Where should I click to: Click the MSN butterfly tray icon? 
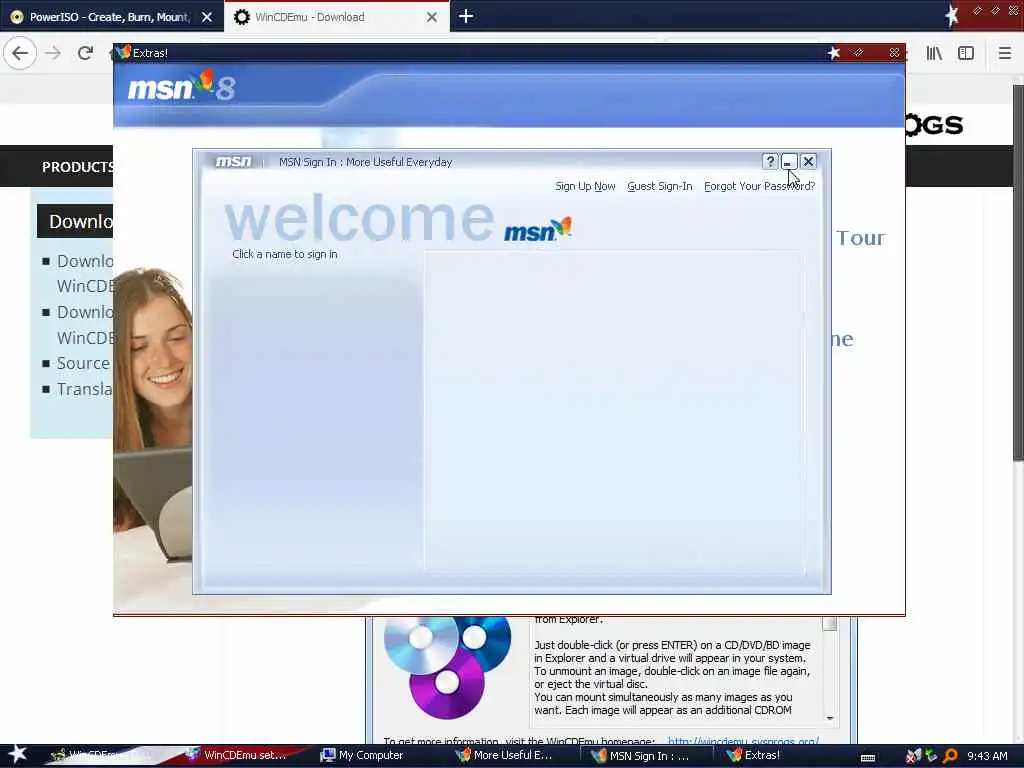914,756
